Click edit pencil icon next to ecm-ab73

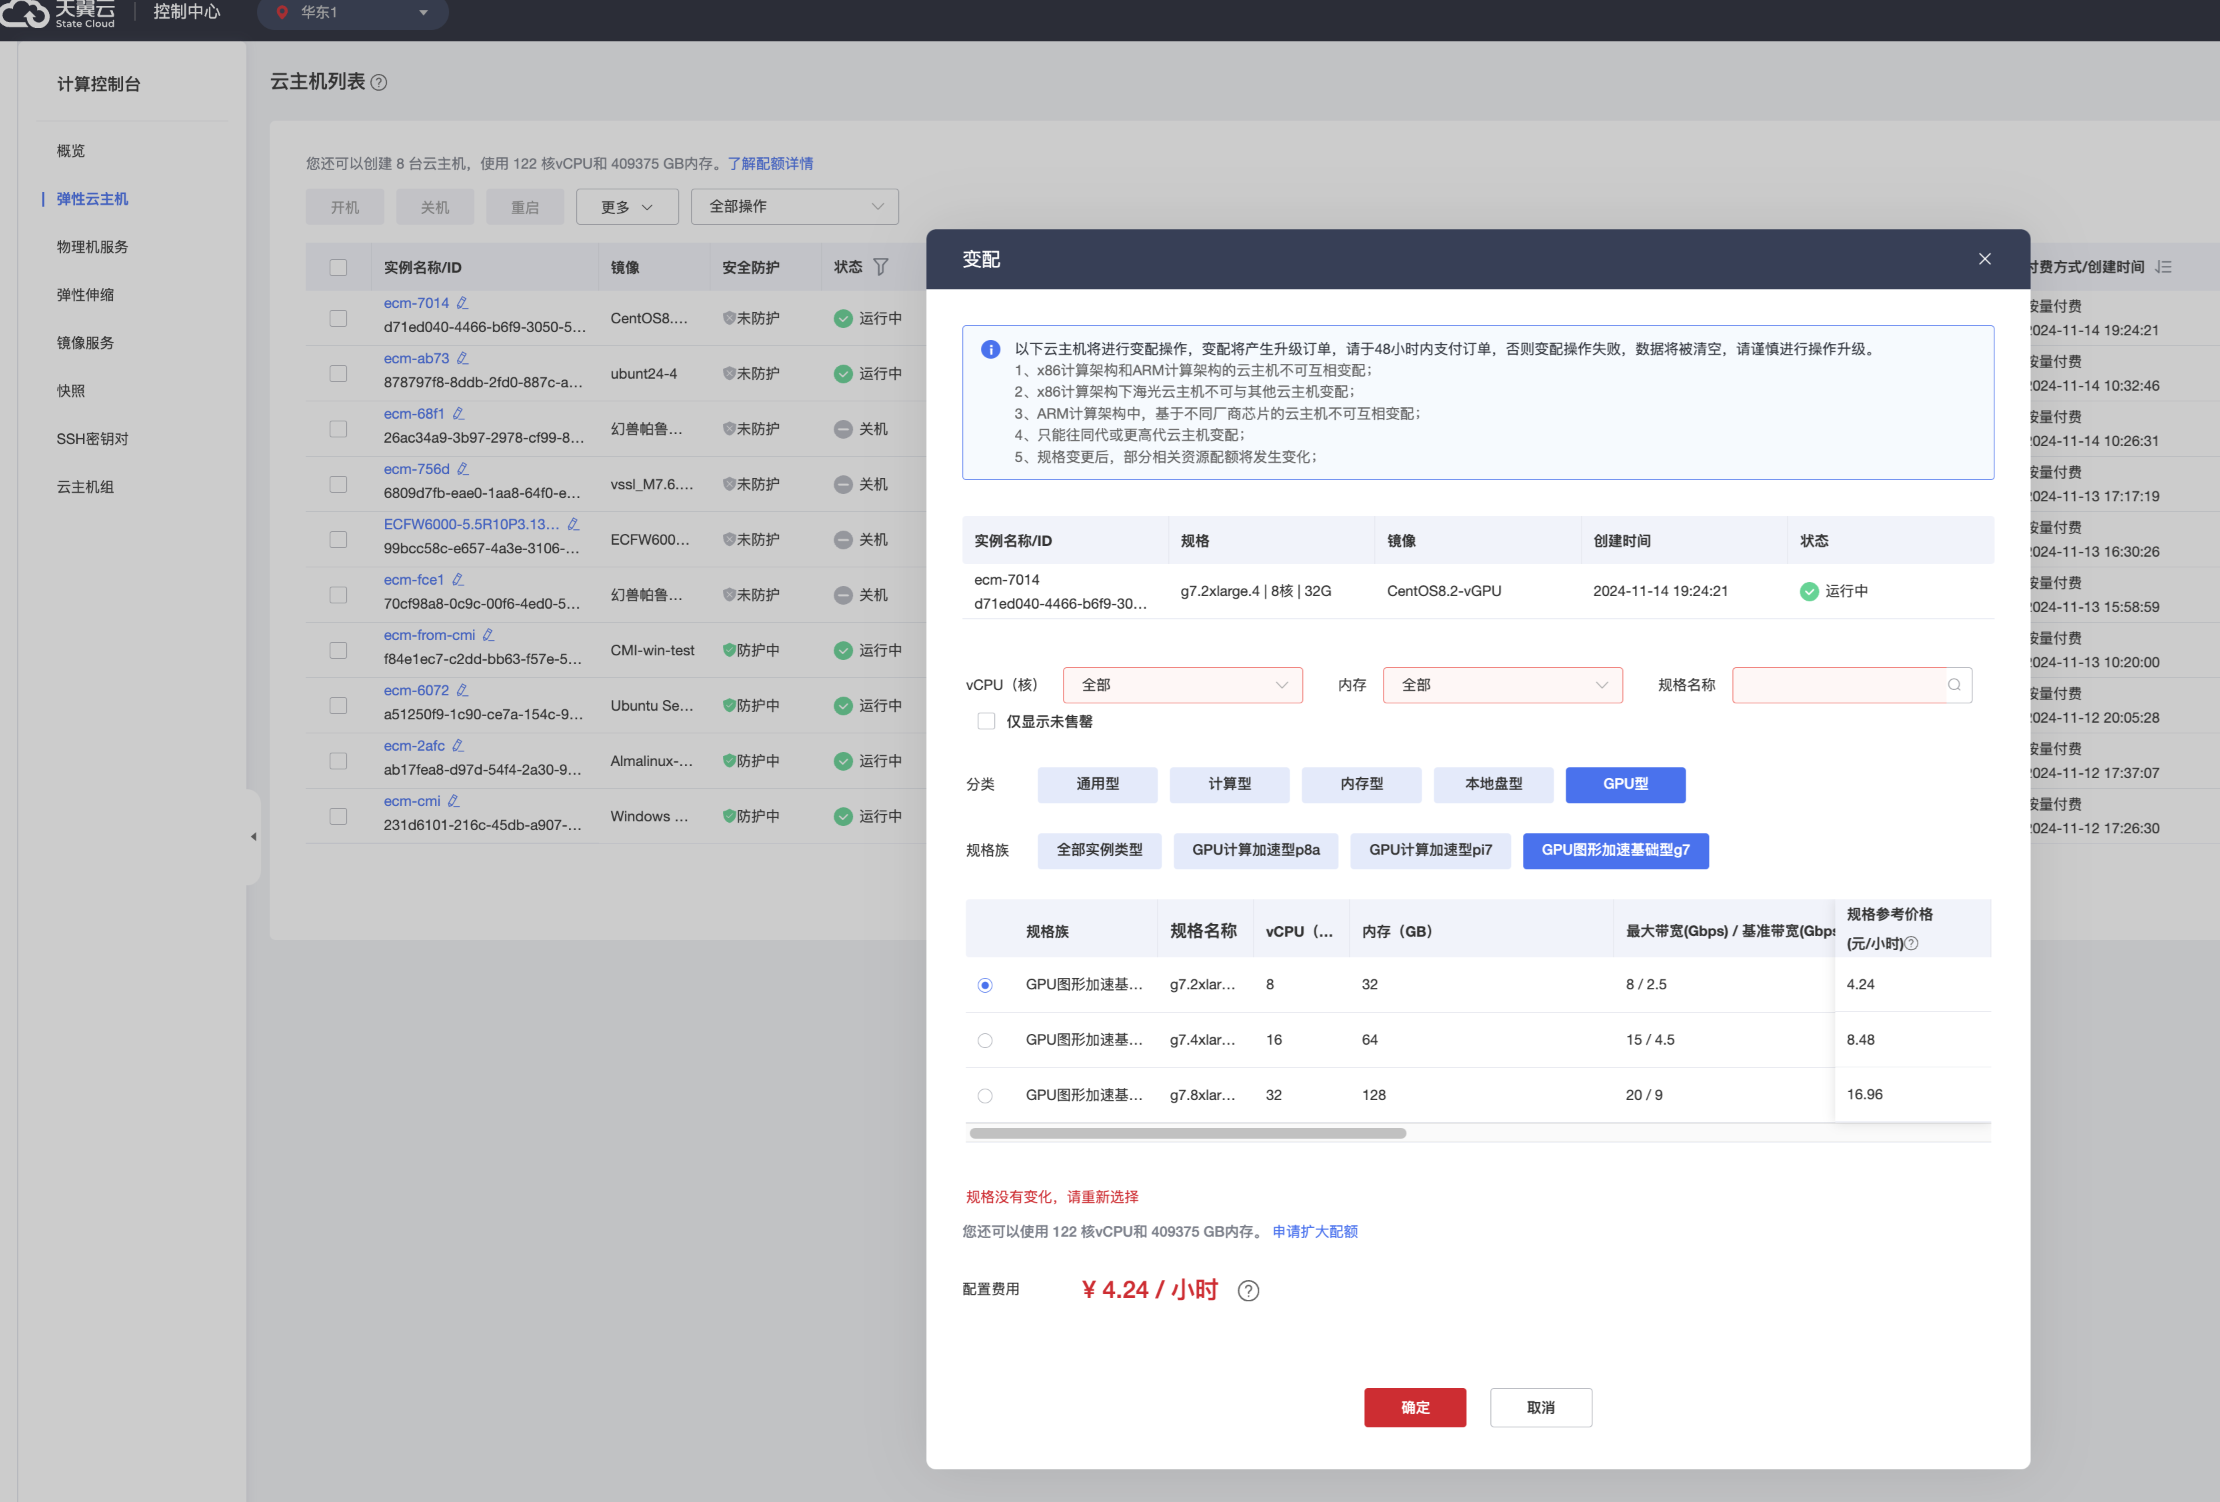point(462,358)
